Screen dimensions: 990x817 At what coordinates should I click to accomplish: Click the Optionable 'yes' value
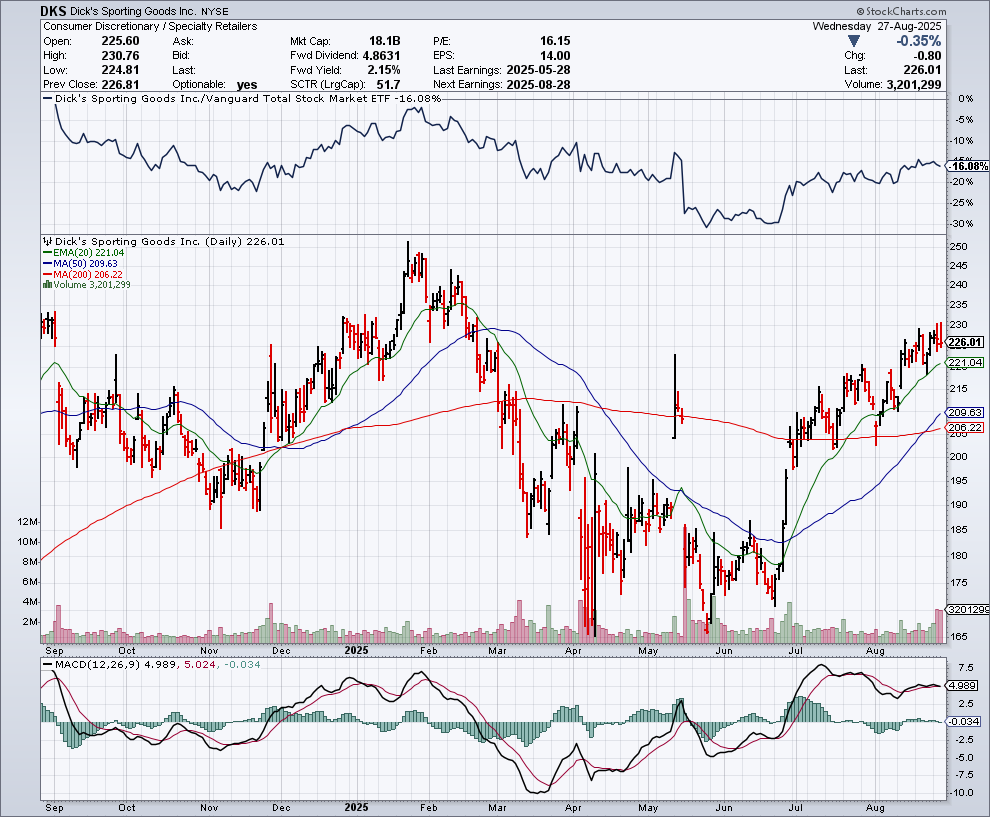pos(247,85)
